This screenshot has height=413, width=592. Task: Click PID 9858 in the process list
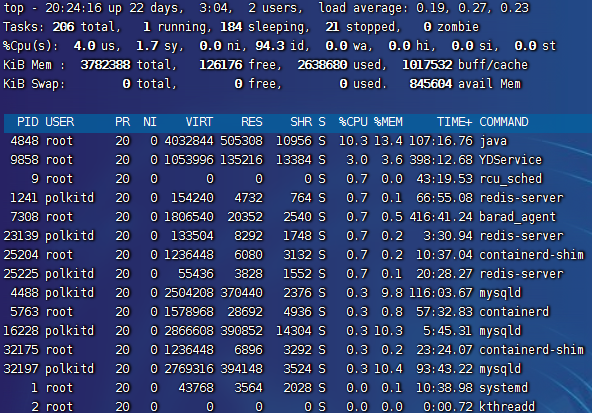(25, 160)
